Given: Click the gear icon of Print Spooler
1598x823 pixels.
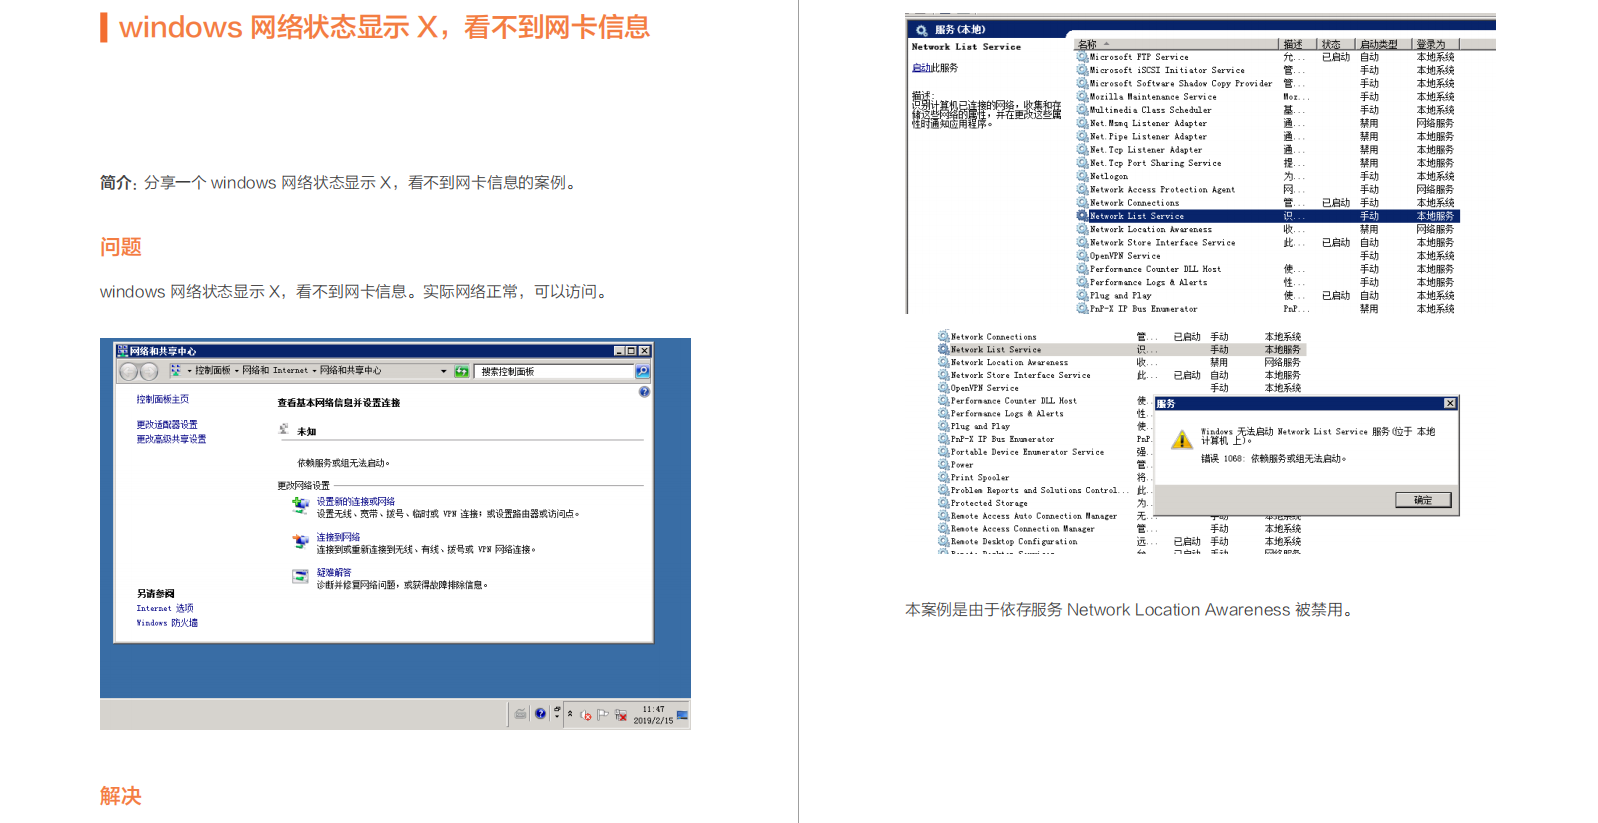Looking at the screenshot, I should click(x=943, y=477).
